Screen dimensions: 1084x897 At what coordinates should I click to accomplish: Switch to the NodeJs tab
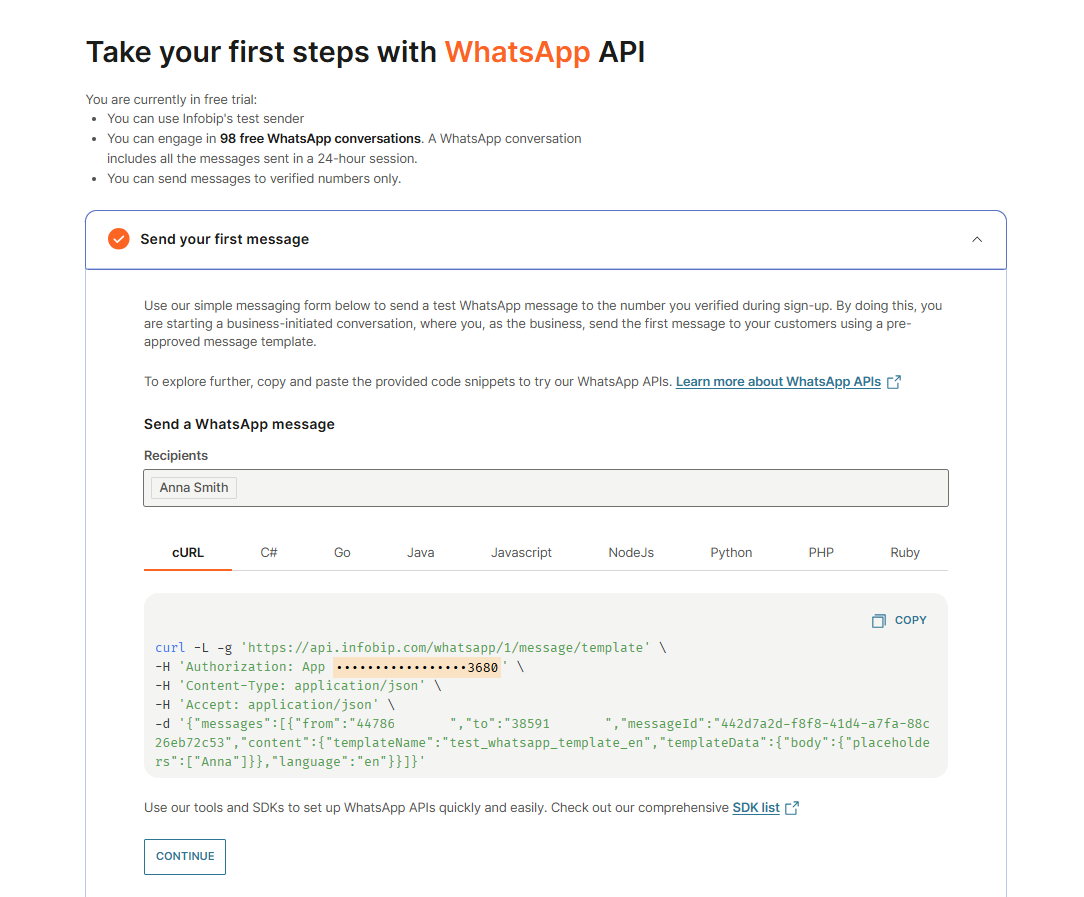click(x=631, y=553)
